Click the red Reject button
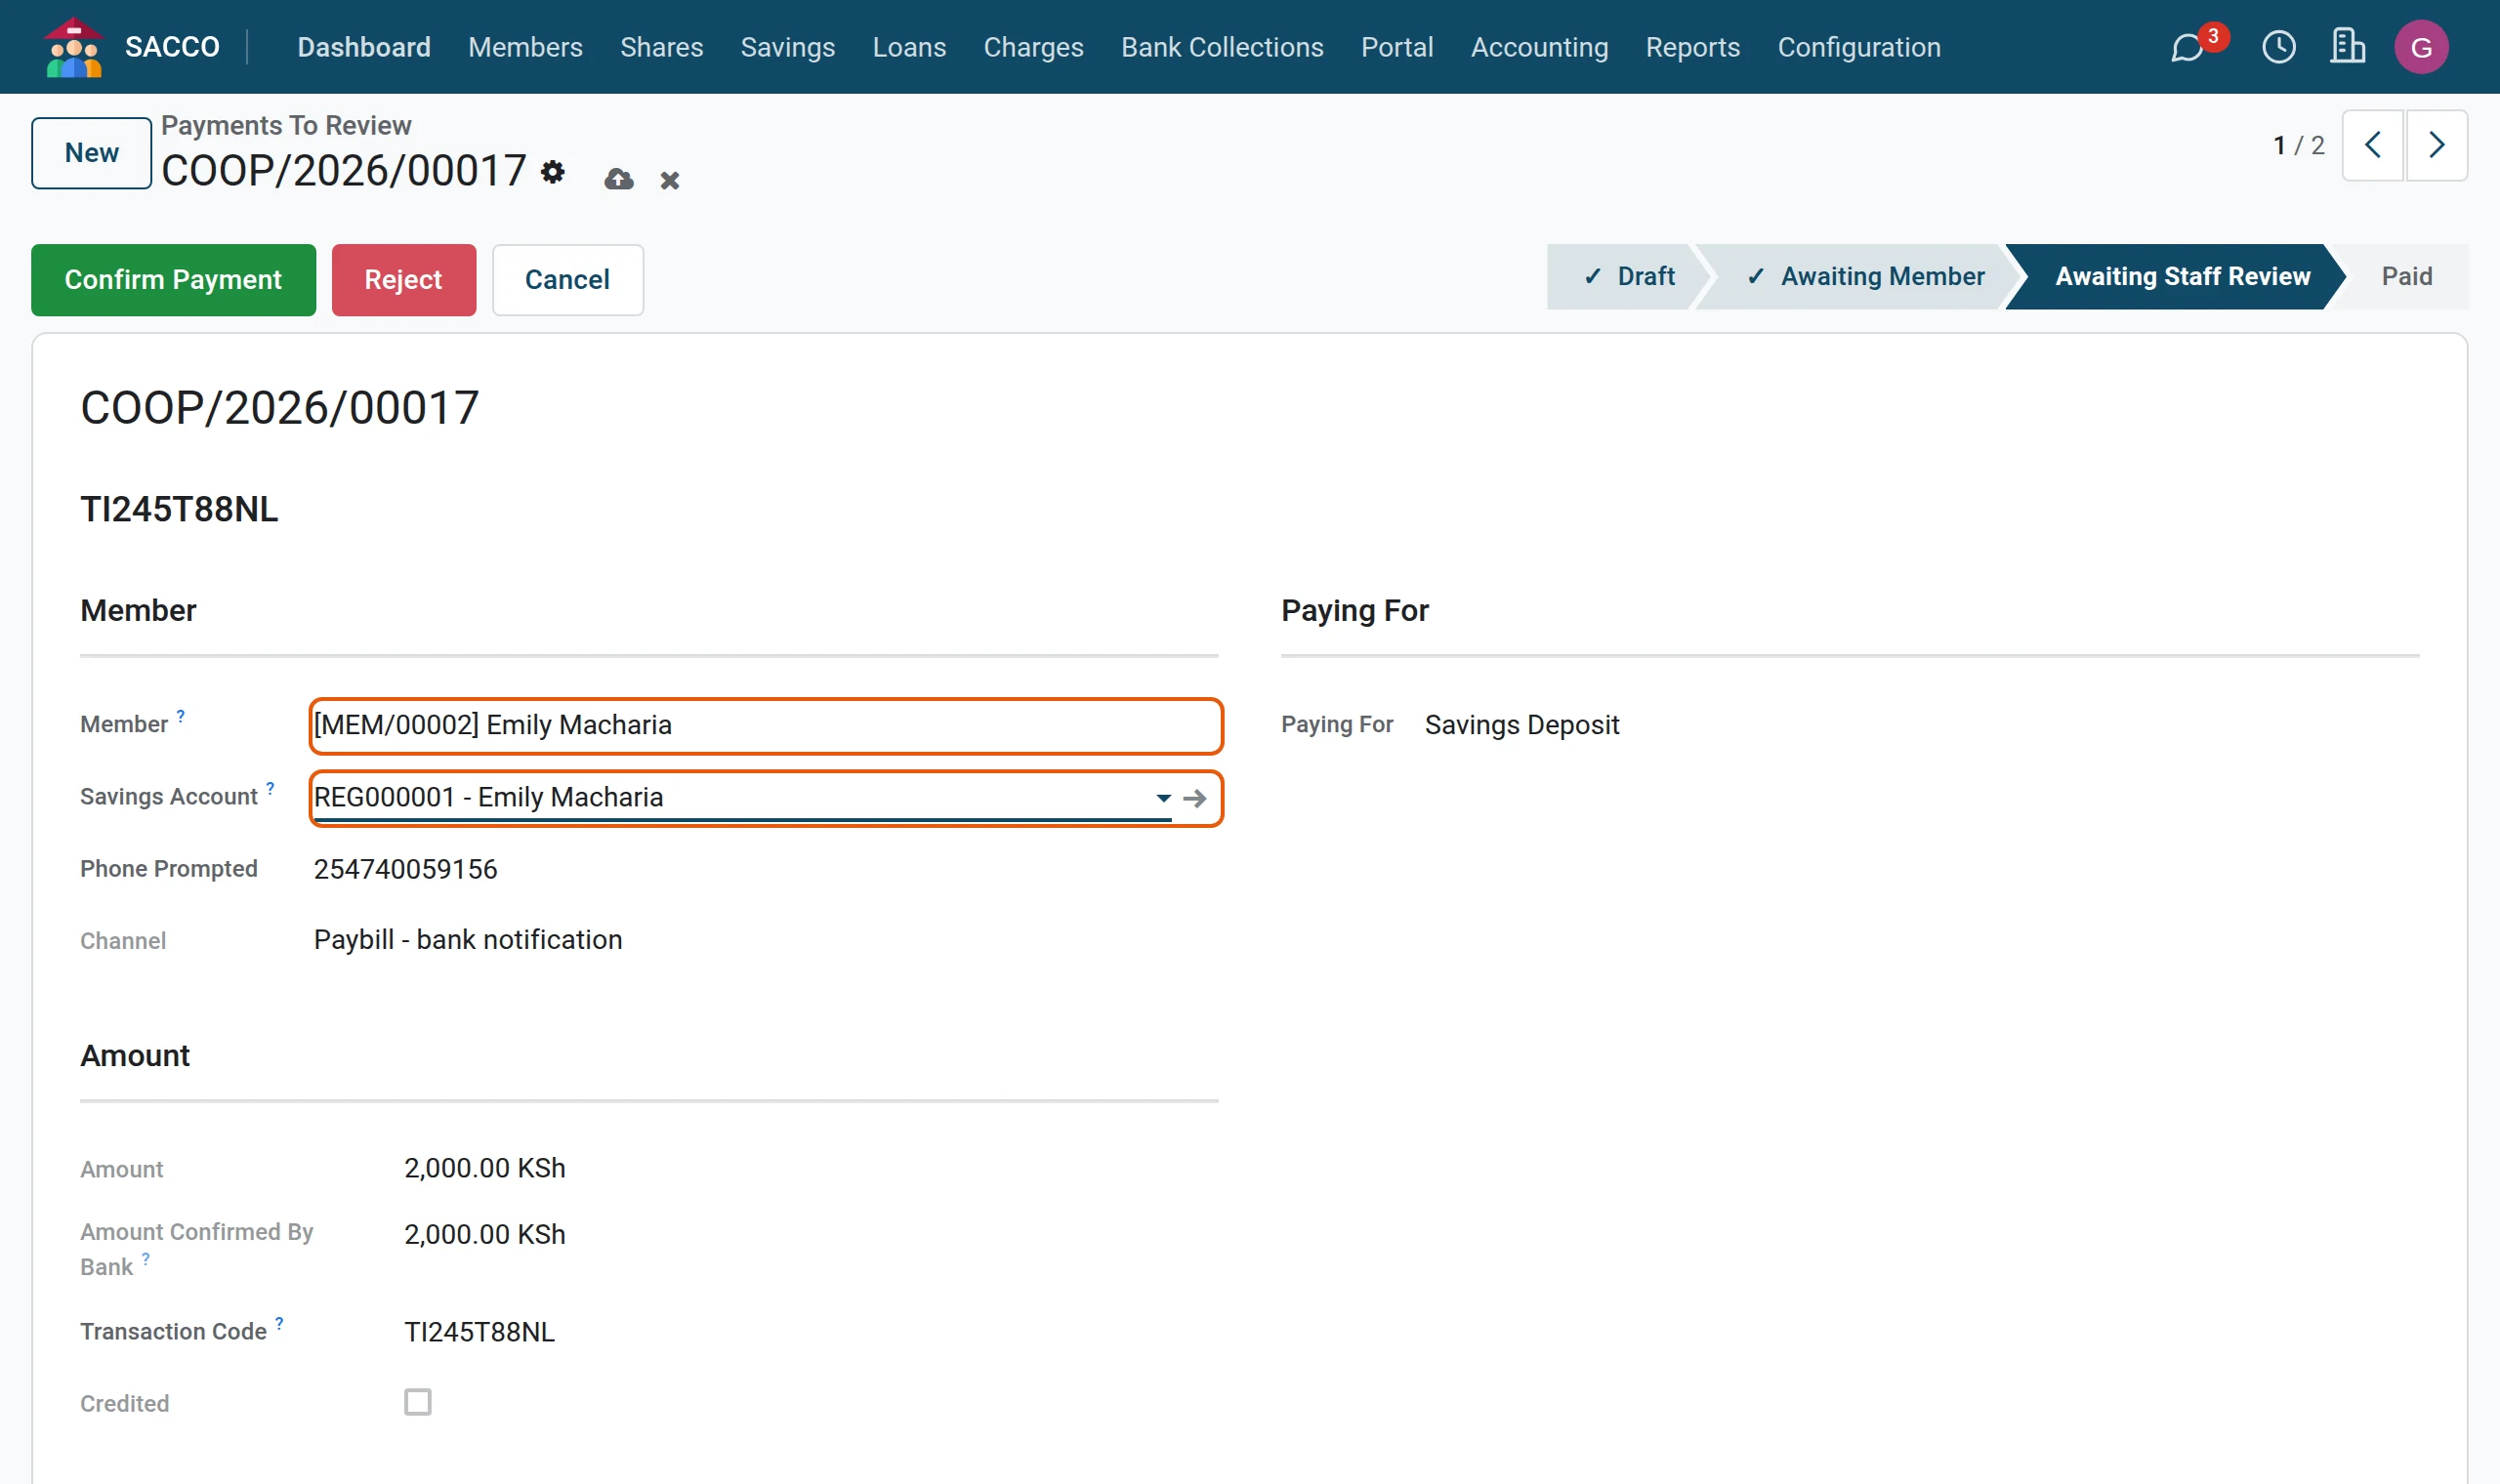The image size is (2500, 1484). tap(404, 280)
